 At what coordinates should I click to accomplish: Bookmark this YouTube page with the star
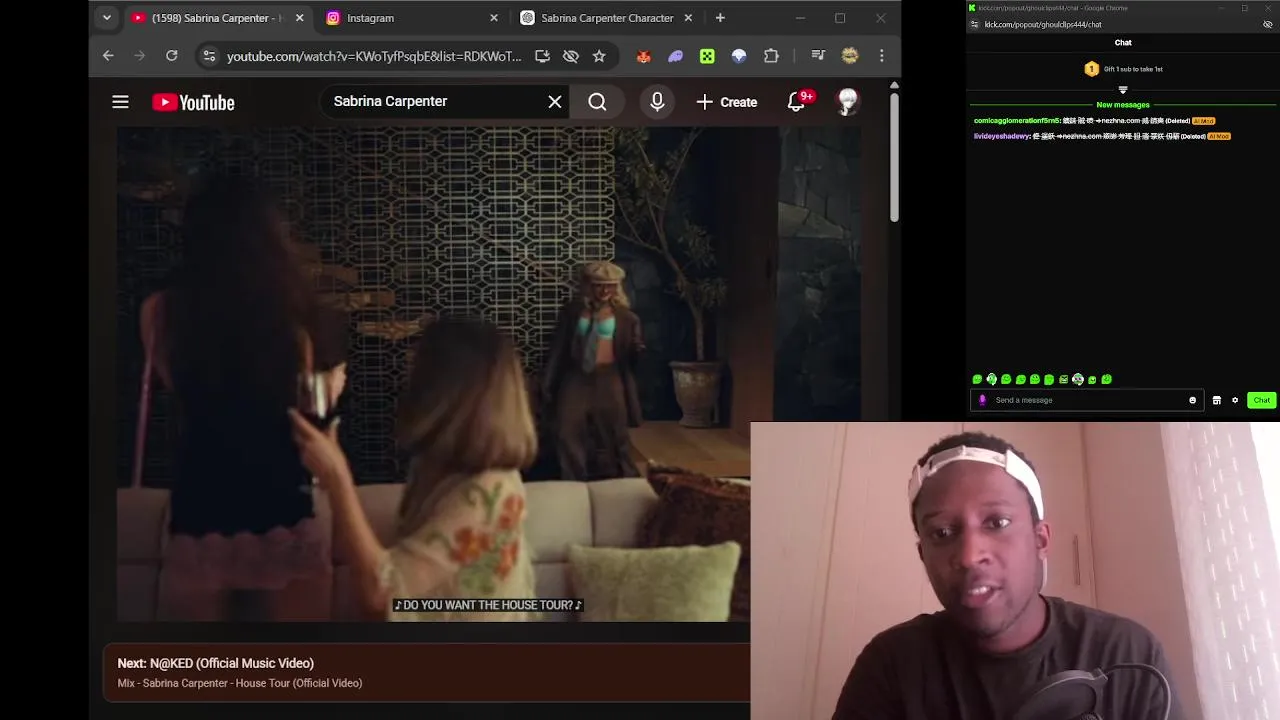[599, 56]
